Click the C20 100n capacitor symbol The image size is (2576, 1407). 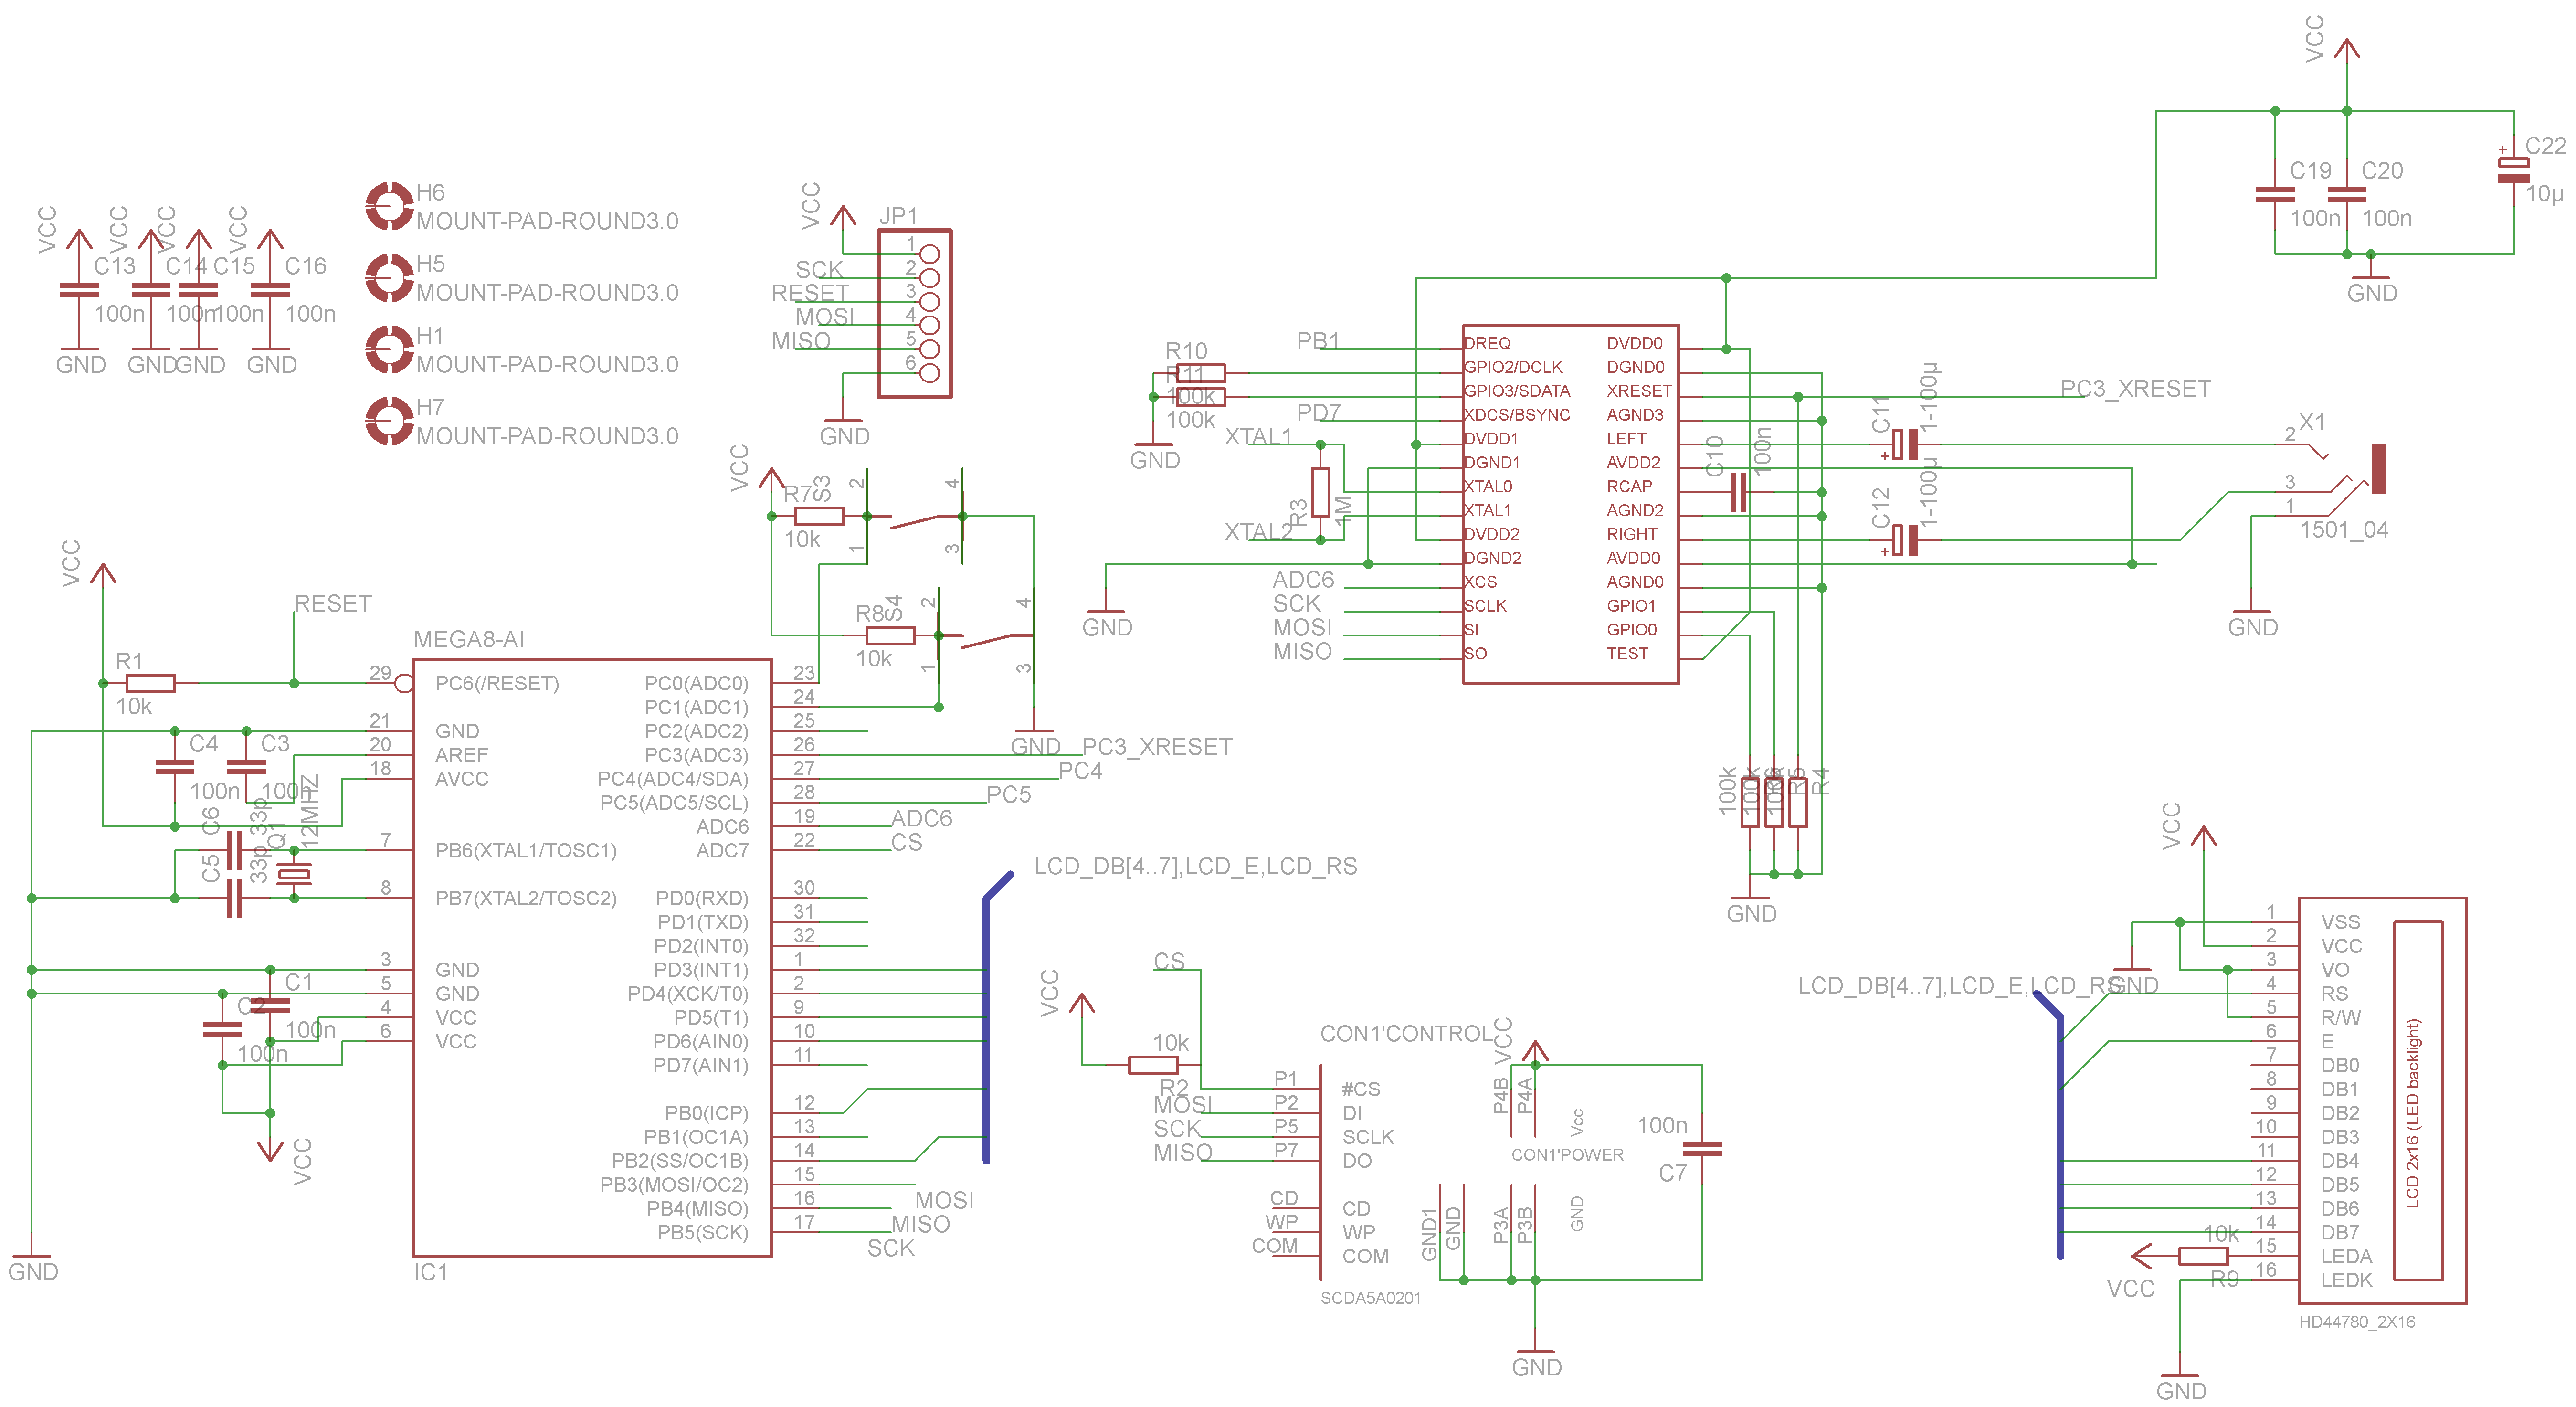2347,194
